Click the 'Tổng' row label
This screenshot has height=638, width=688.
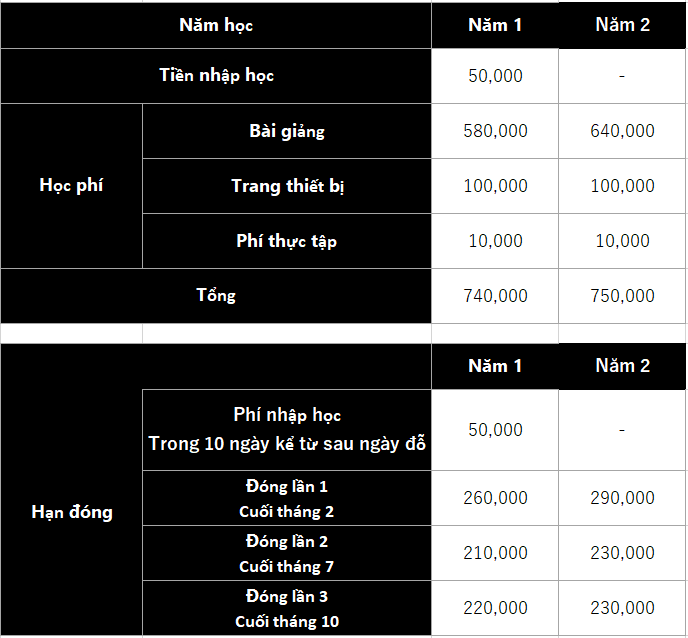(216, 296)
